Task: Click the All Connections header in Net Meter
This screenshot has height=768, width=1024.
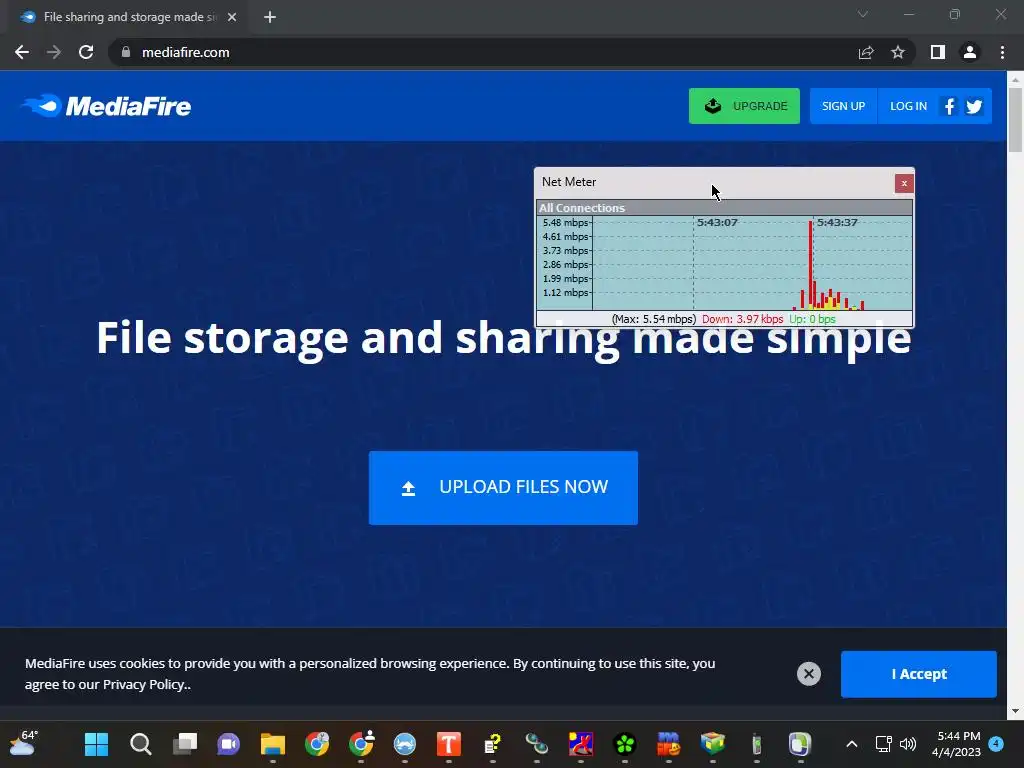Action: tap(724, 208)
